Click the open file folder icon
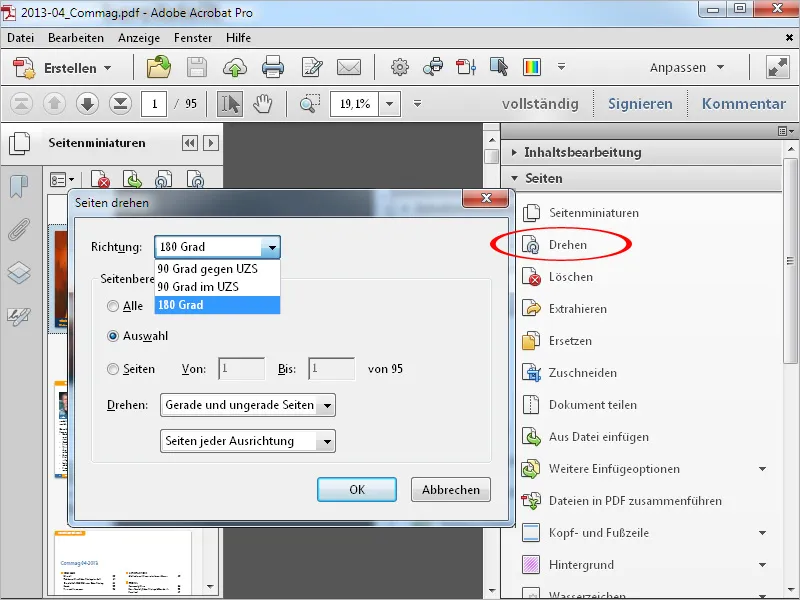This screenshot has width=800, height=600. [x=159, y=67]
